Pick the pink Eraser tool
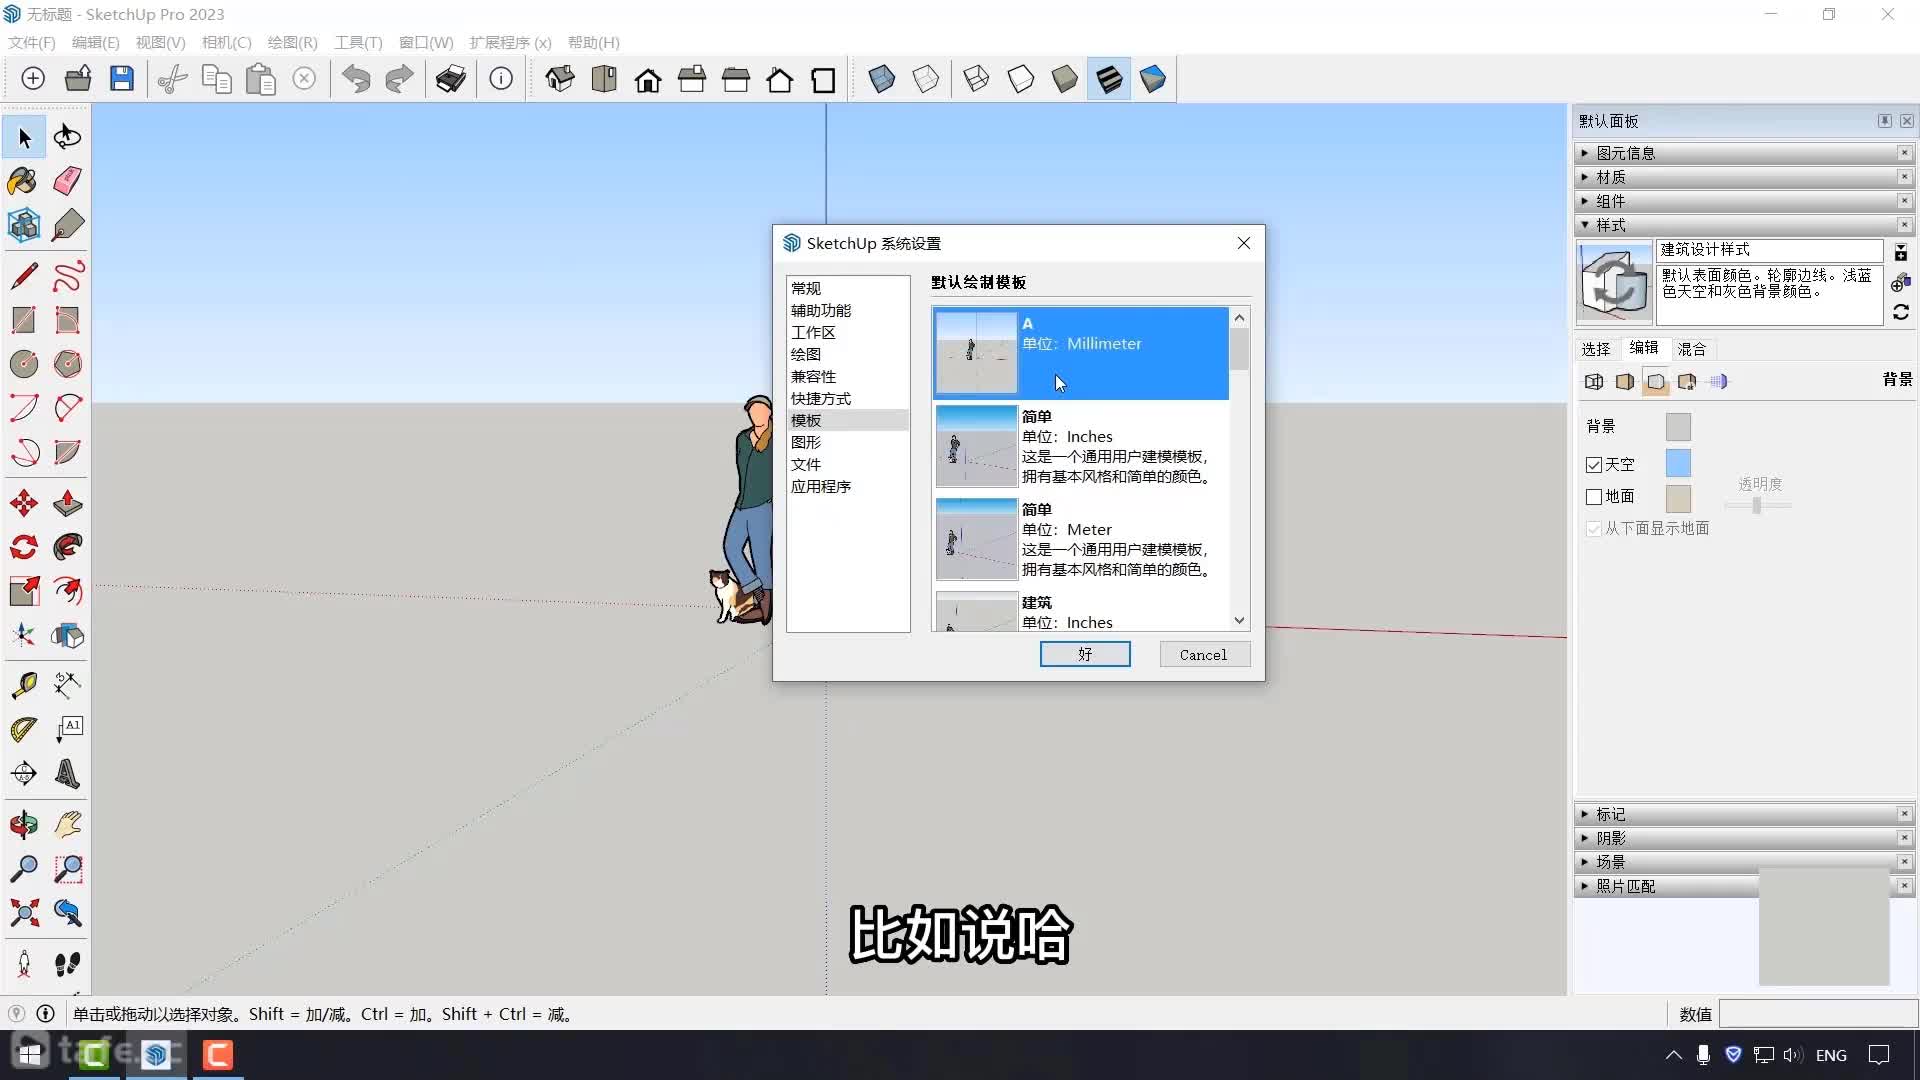Screen dimensions: 1920x1080 68,181
